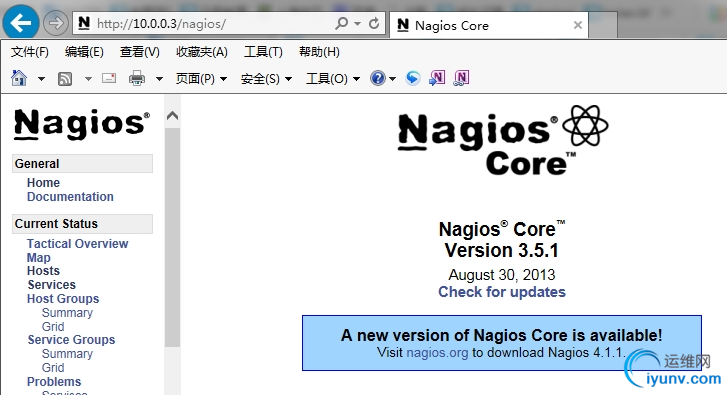This screenshot has width=727, height=395.
Task: Open the 文件(F) menu
Action: point(30,51)
